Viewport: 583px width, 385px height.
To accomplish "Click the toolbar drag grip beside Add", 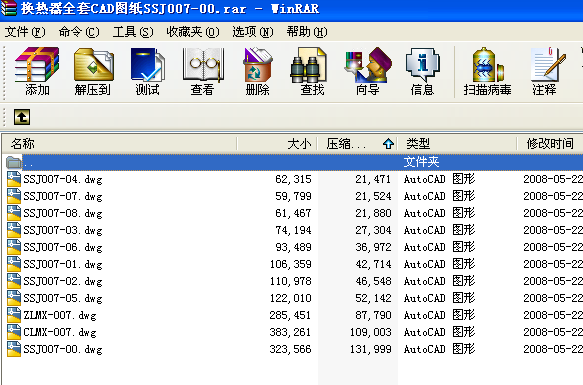I will click(4, 73).
